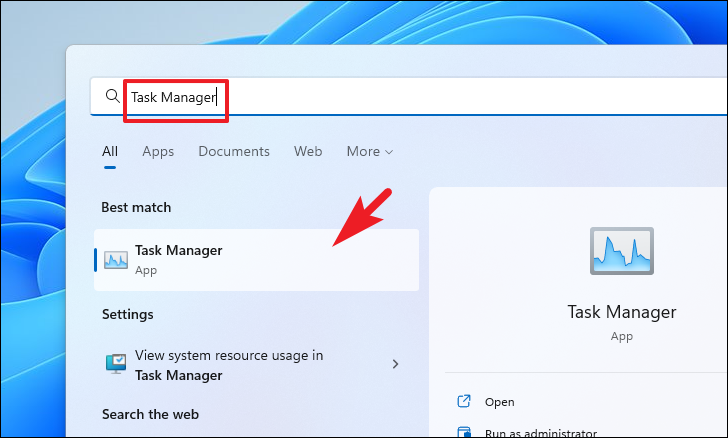This screenshot has width=728, height=438.
Task: Expand the chevron next to View system resource usage
Action: click(x=395, y=364)
